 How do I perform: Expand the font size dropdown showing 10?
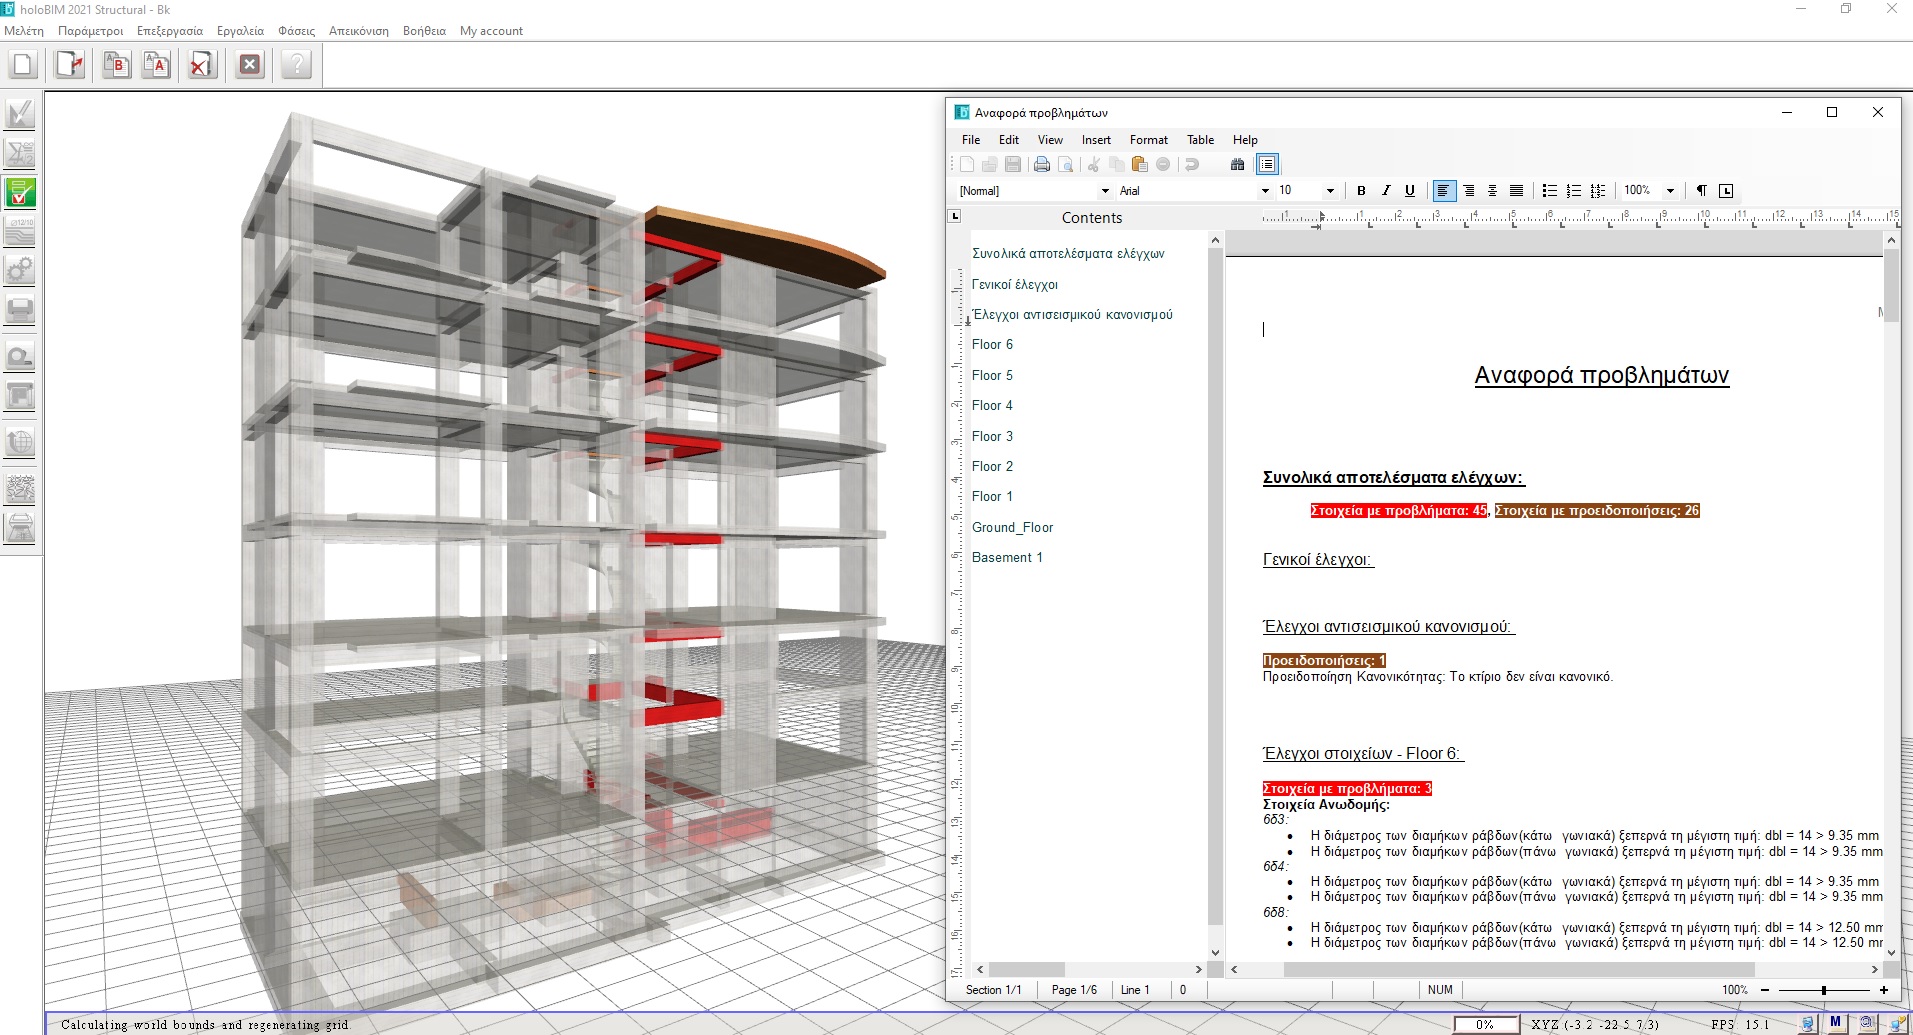(1330, 191)
